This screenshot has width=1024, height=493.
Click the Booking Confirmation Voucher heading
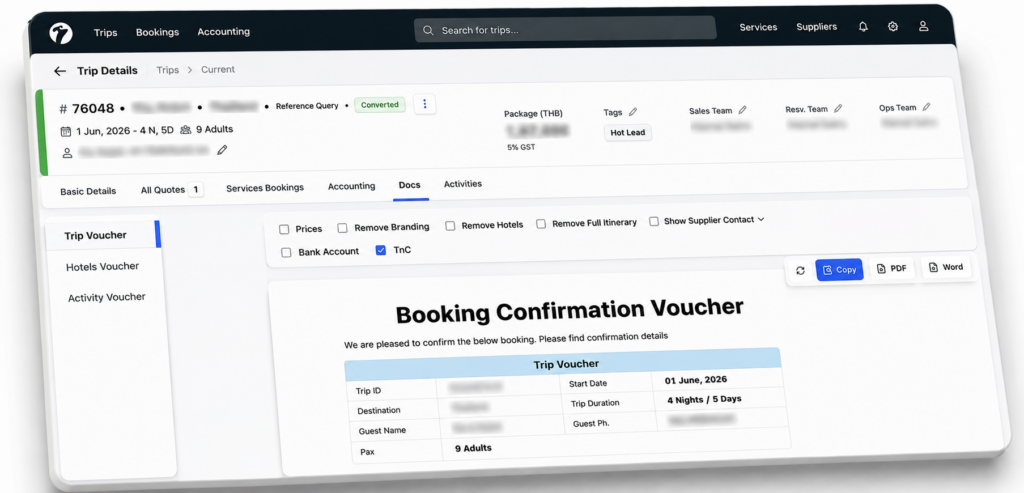click(569, 311)
